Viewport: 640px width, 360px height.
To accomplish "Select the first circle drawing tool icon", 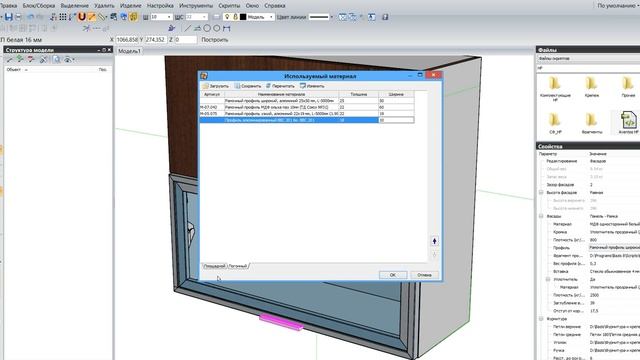I will 207,28.
